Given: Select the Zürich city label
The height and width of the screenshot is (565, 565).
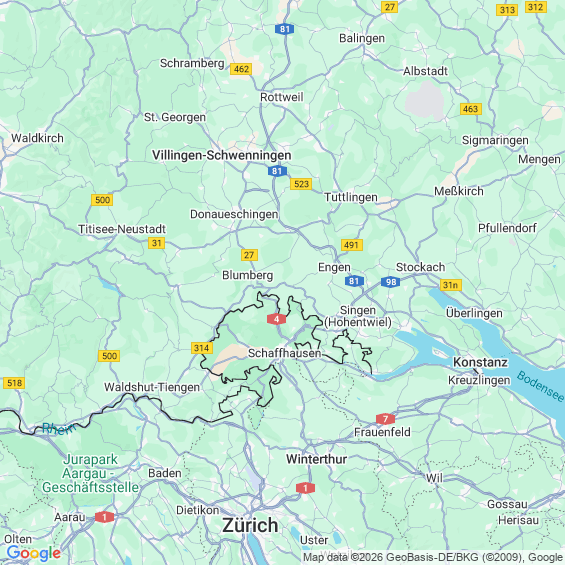Looking at the screenshot, I should (x=250, y=525).
